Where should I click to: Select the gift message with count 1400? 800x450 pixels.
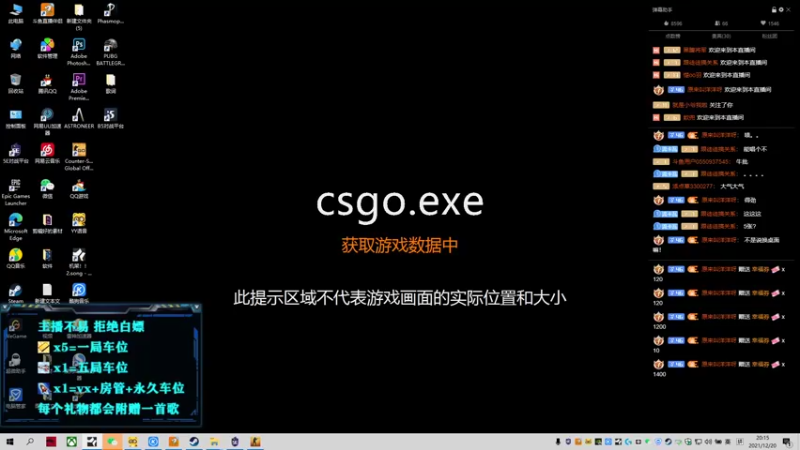point(719,368)
